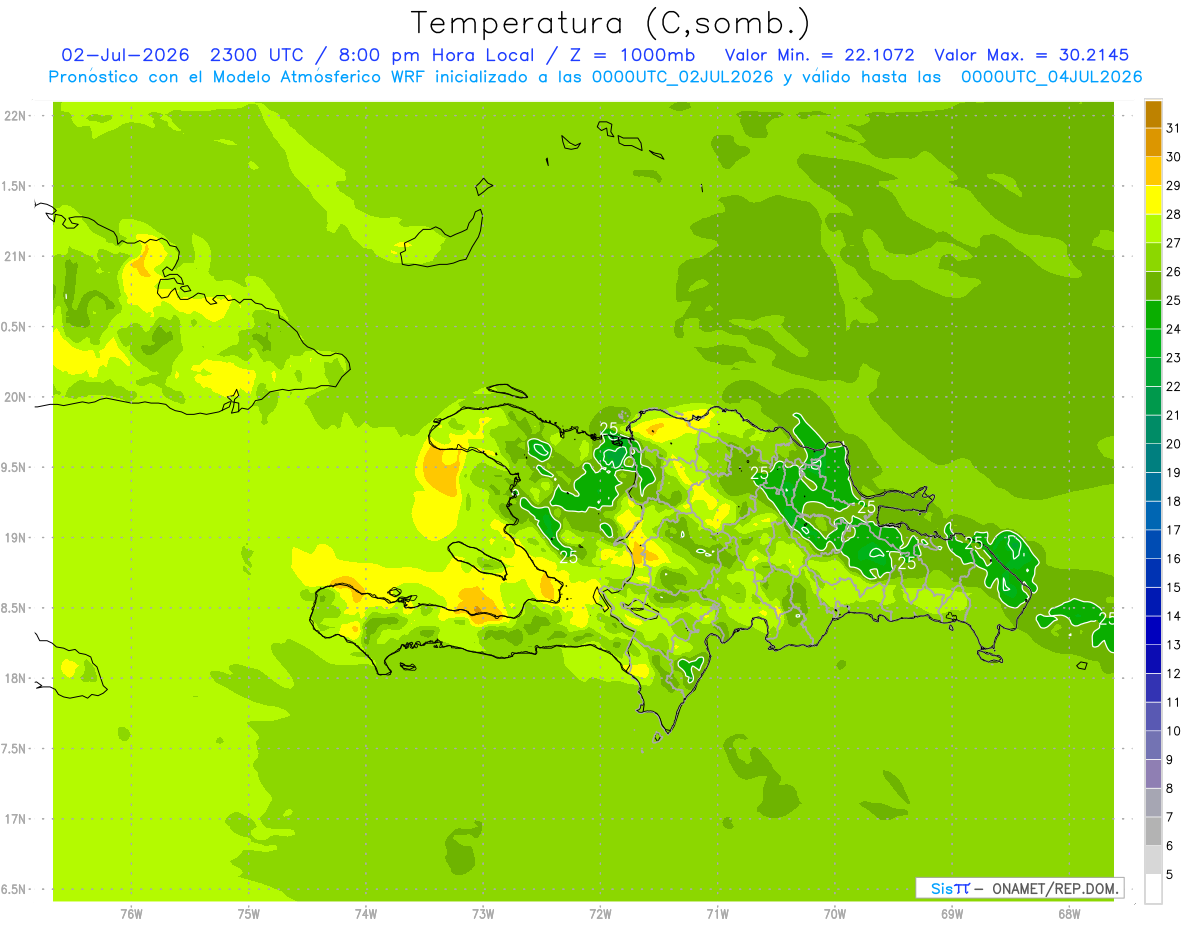Image resolution: width=1200 pixels, height=927 pixels.
Task: Click the legend value '27'
Action: [x=1174, y=243]
